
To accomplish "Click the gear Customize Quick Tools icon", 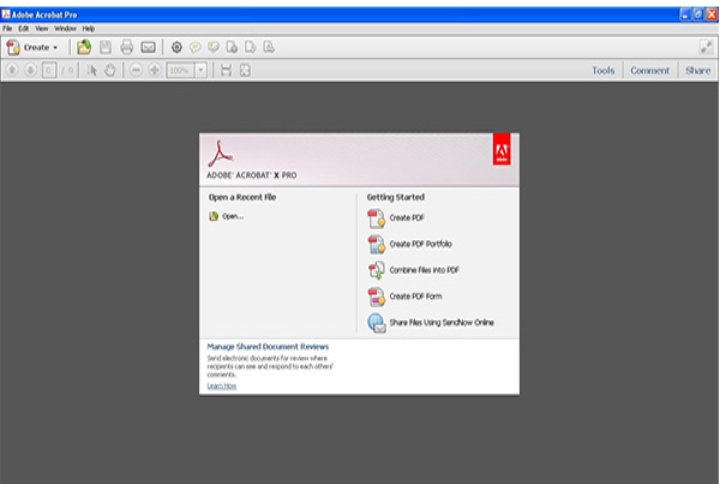I will (x=177, y=47).
